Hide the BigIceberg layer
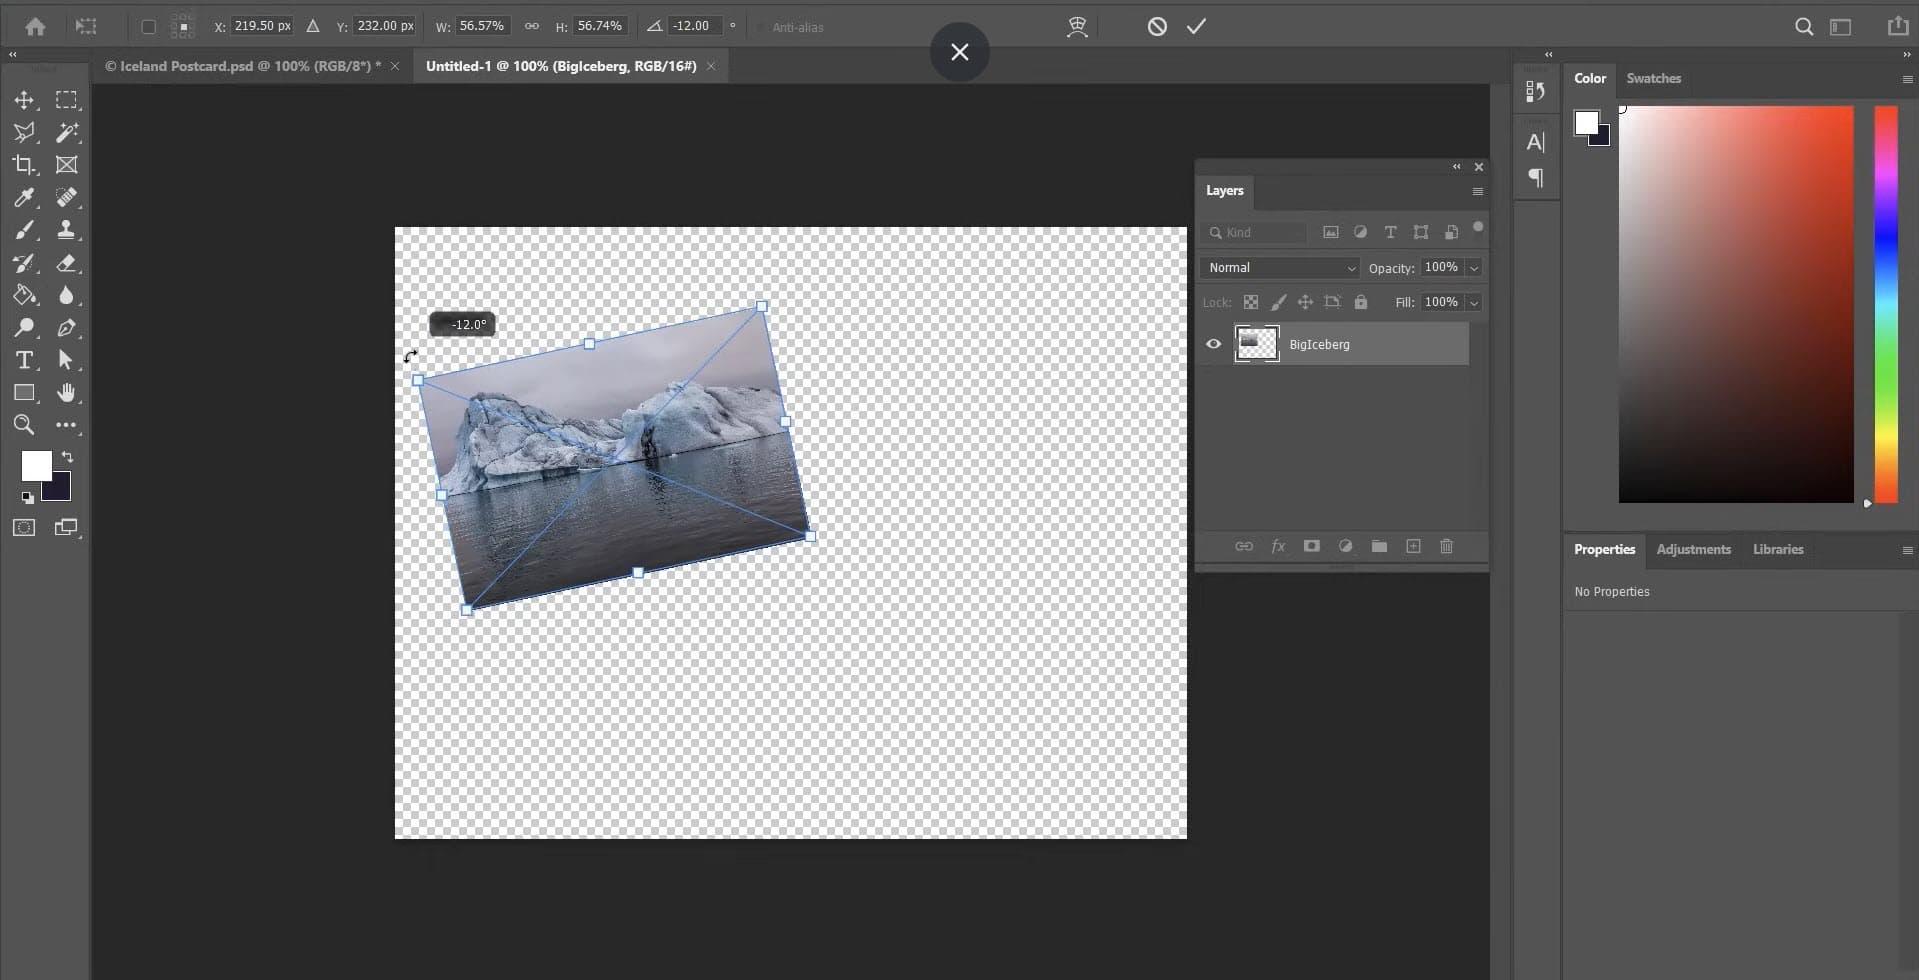The height and width of the screenshot is (980, 1919). [x=1213, y=344]
